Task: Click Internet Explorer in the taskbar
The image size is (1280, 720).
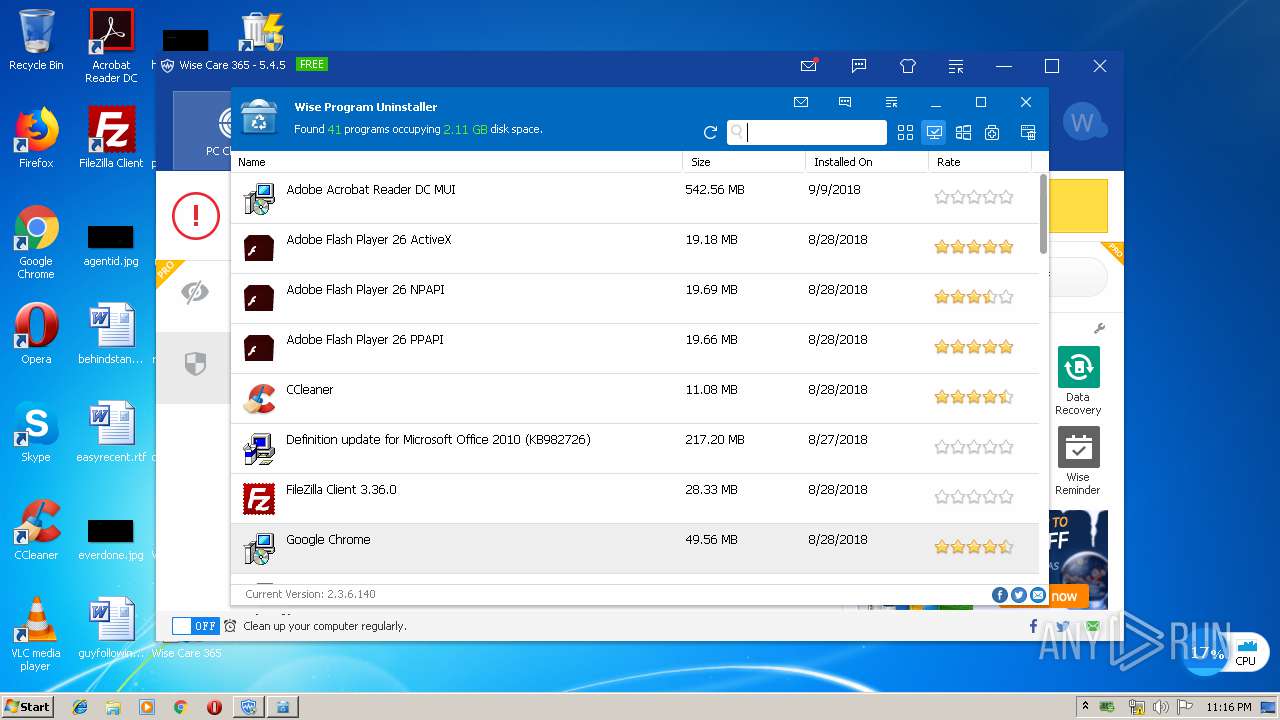Action: tap(80, 706)
